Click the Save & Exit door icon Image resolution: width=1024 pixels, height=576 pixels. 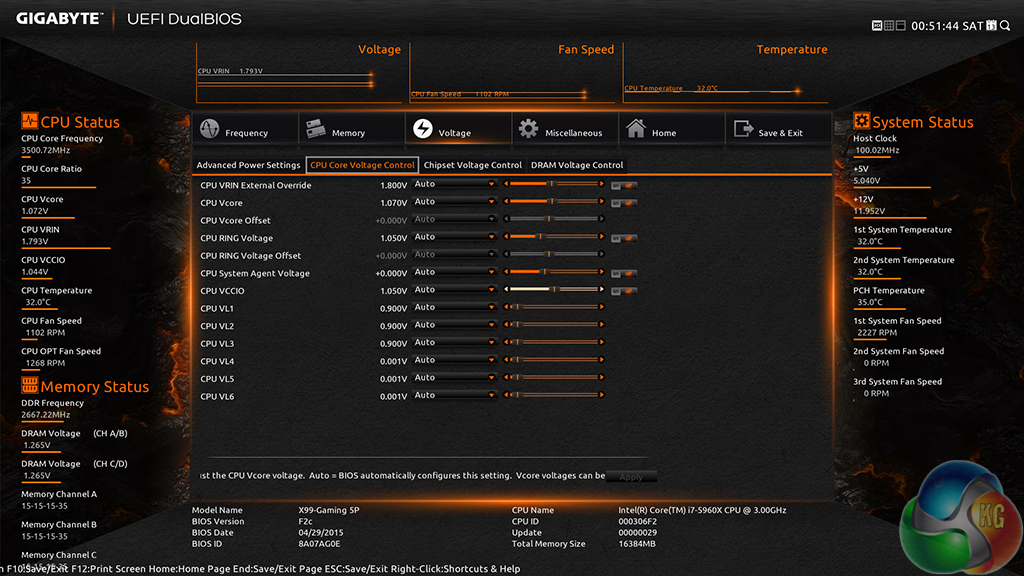click(x=743, y=130)
